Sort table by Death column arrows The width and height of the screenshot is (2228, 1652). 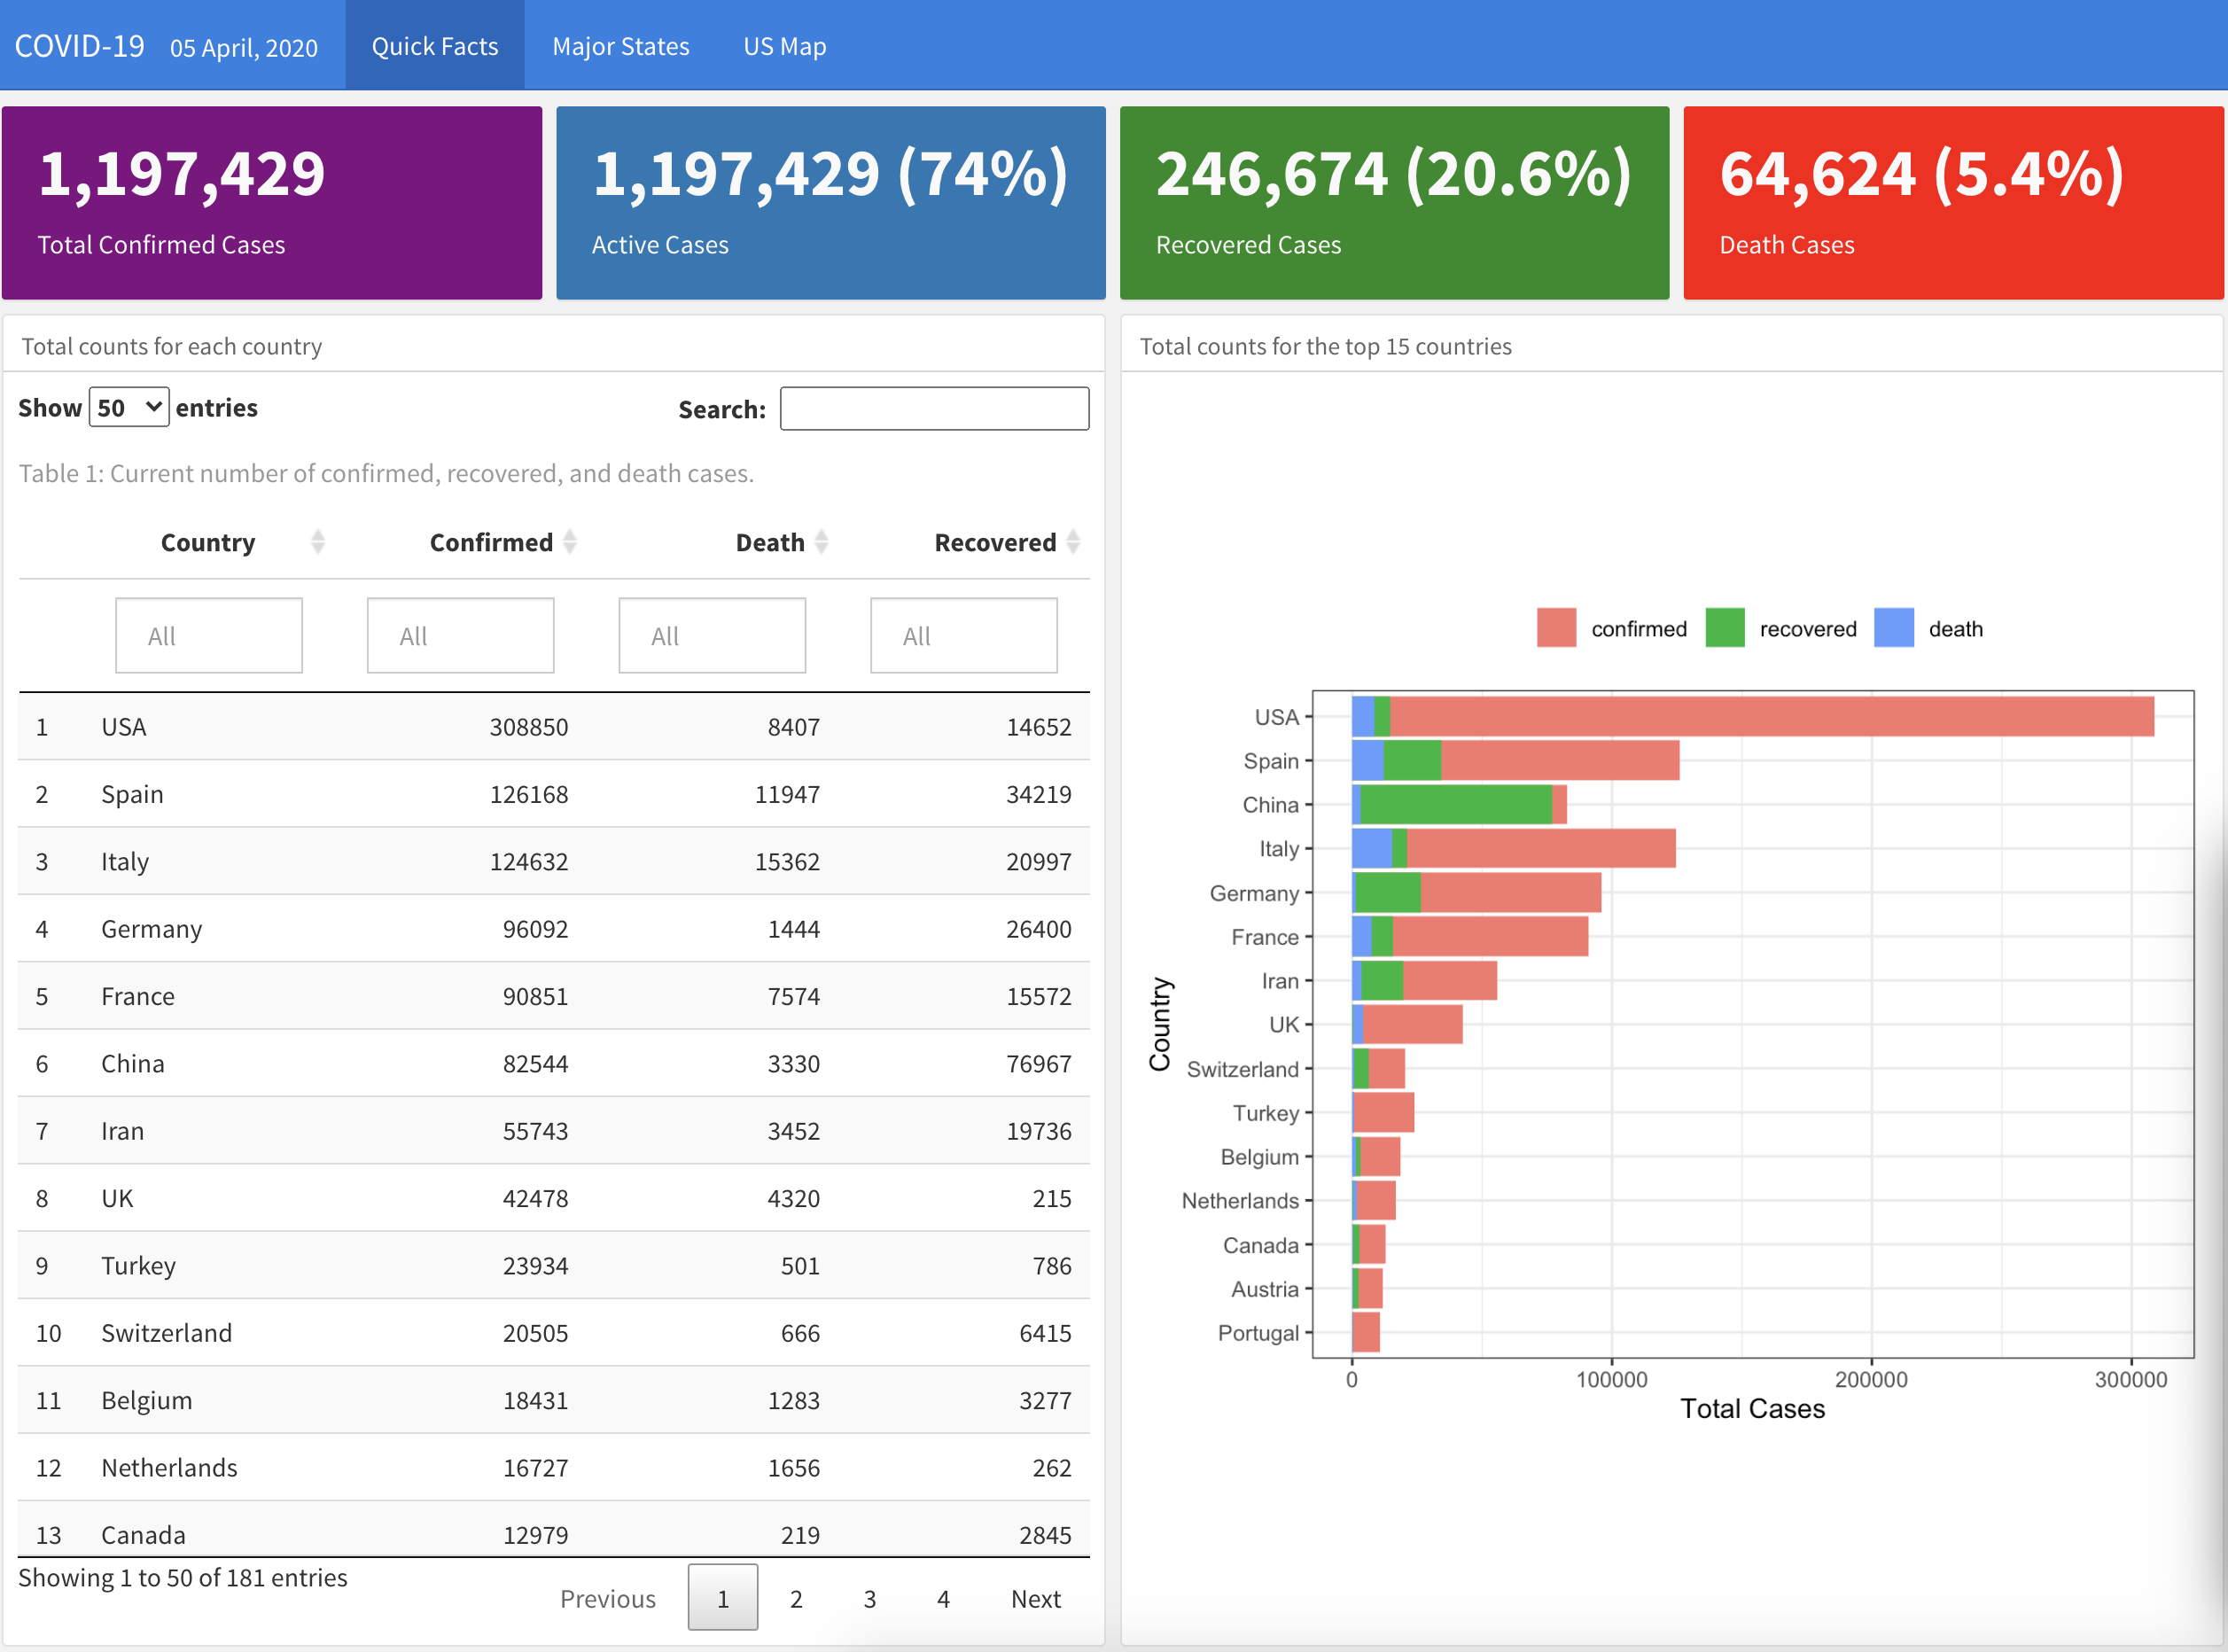(821, 542)
